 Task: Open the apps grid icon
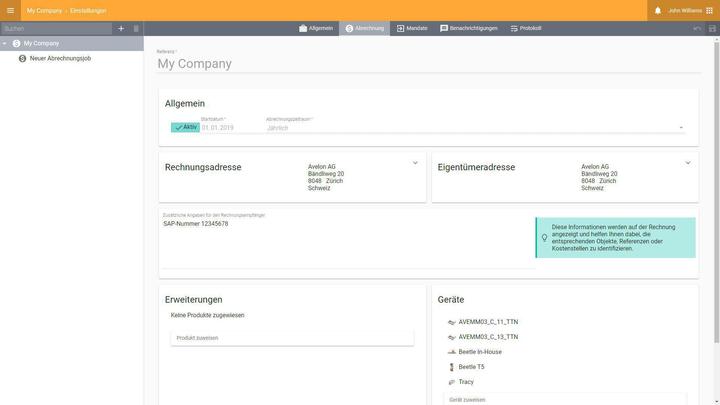tap(709, 10)
